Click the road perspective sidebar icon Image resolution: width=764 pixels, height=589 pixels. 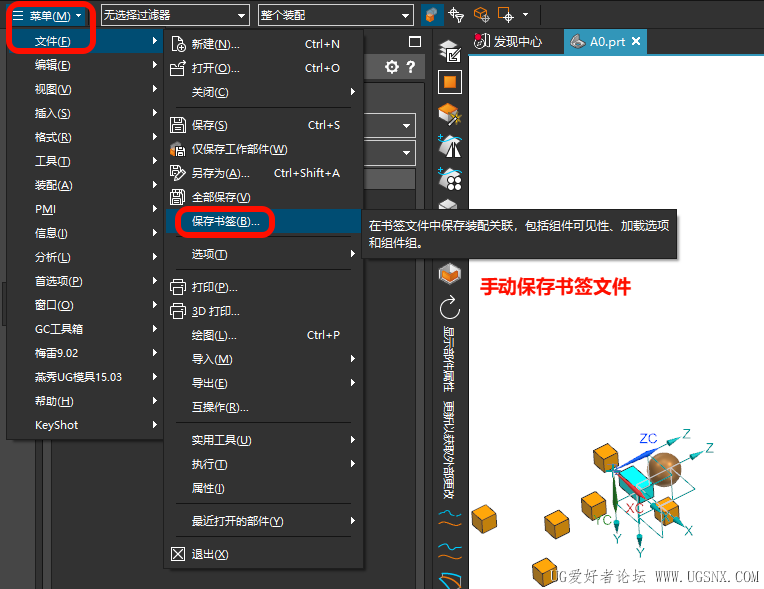pos(450,146)
